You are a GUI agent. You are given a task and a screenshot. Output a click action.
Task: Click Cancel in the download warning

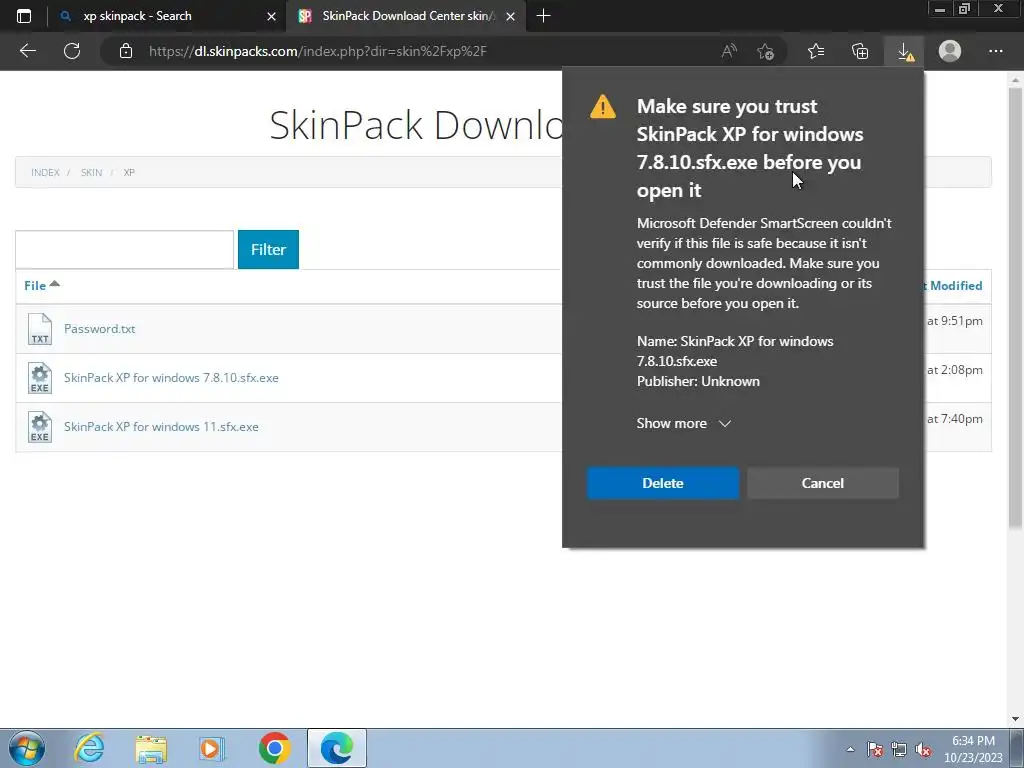pos(823,483)
